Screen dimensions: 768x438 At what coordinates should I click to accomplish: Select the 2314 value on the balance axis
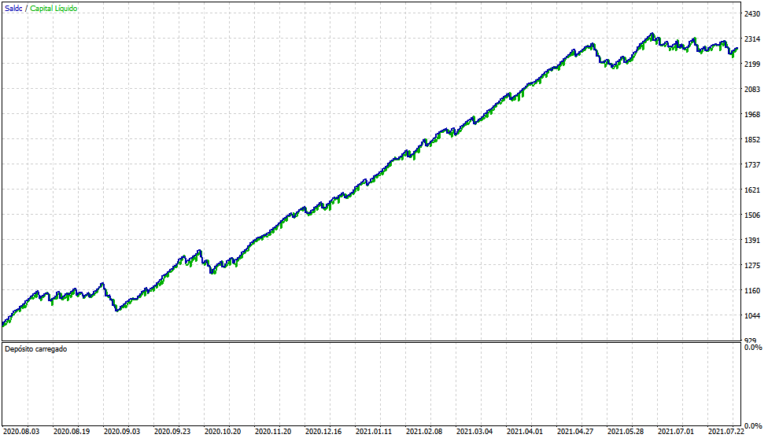pos(752,39)
